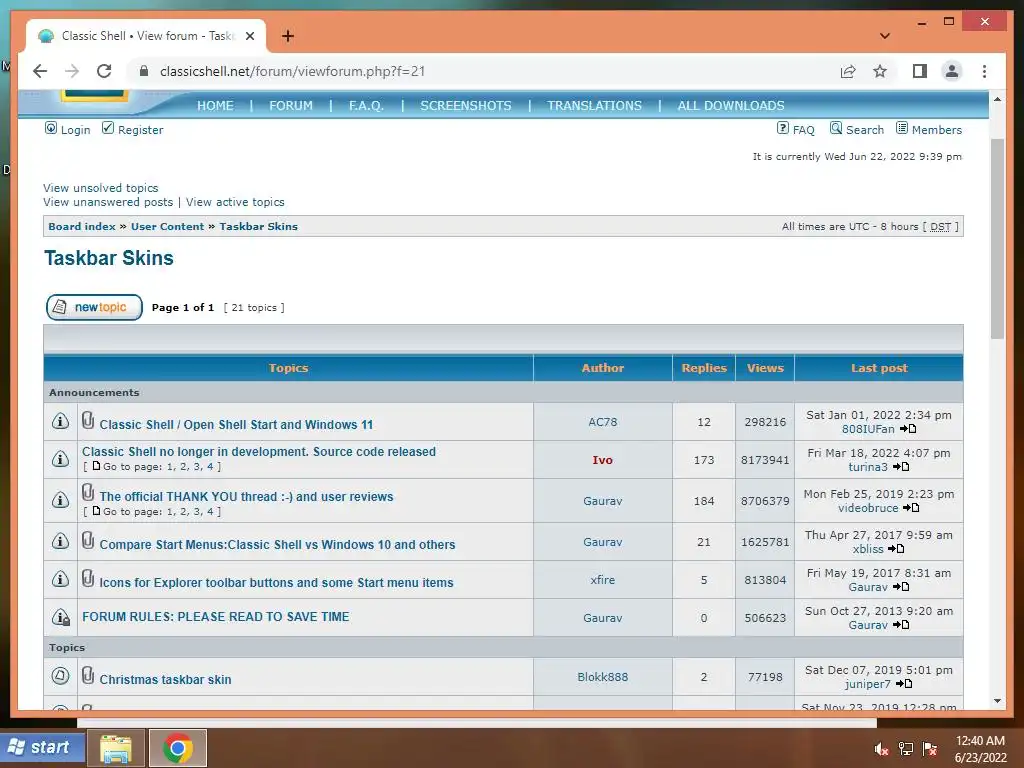Open File Explorer from the taskbar
1024x768 pixels.
tap(116, 748)
